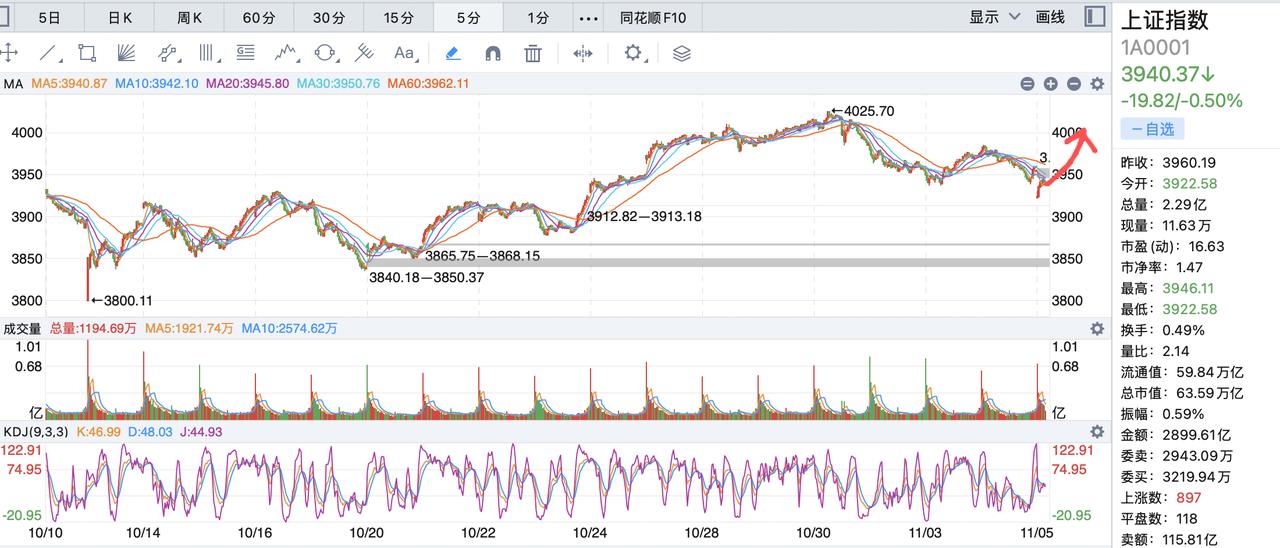
Task: Click the index code 1A0001
Action: point(1156,47)
